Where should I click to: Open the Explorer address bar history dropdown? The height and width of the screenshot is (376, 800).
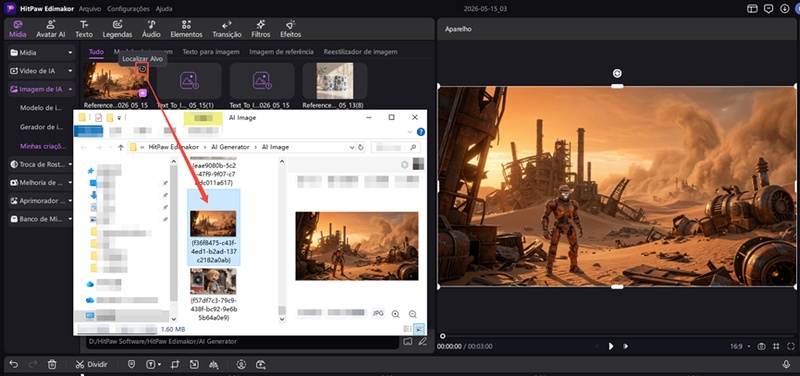[x=352, y=147]
